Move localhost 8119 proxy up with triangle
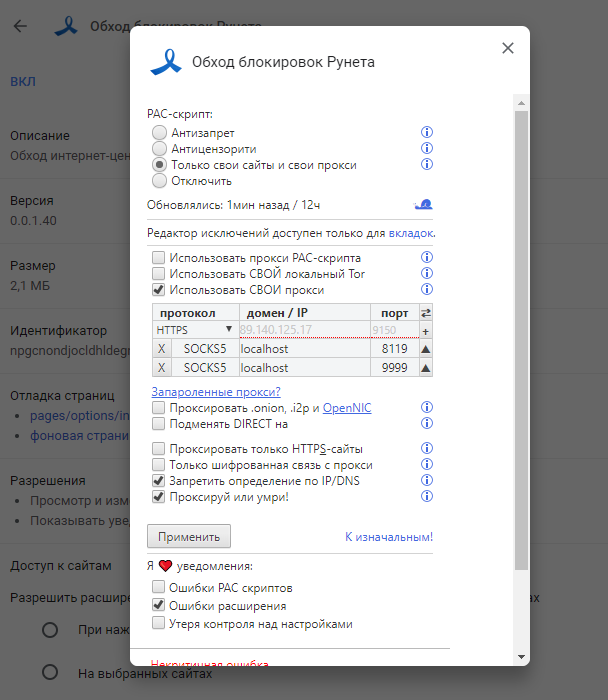 426,349
